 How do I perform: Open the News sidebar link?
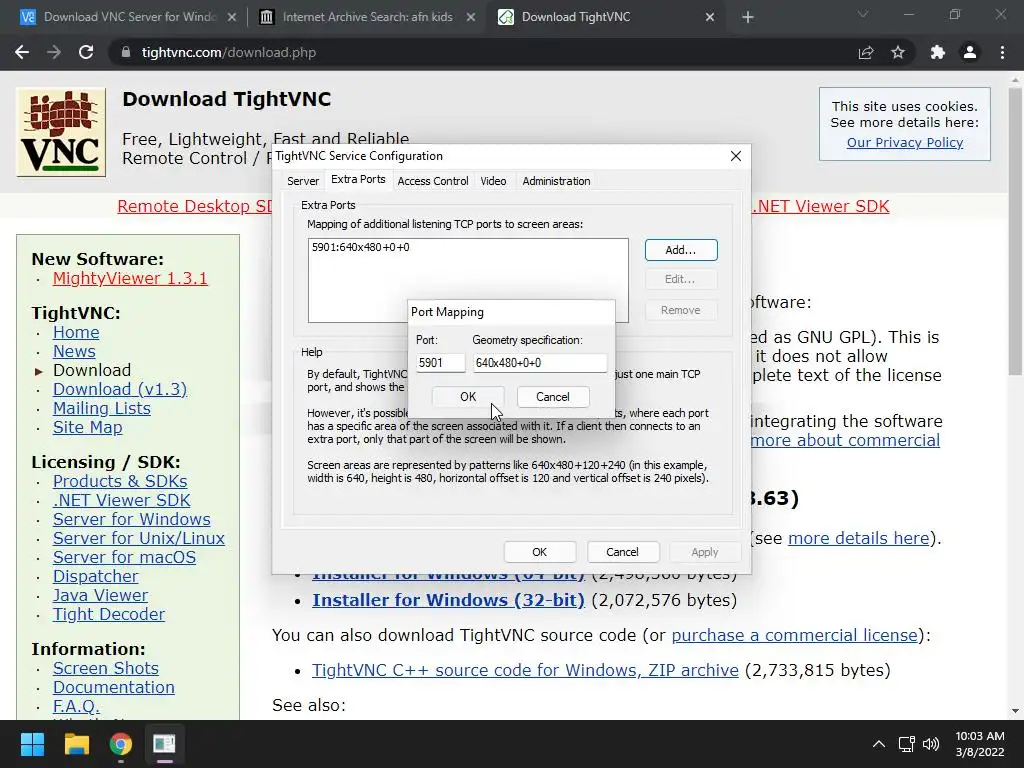tap(74, 351)
